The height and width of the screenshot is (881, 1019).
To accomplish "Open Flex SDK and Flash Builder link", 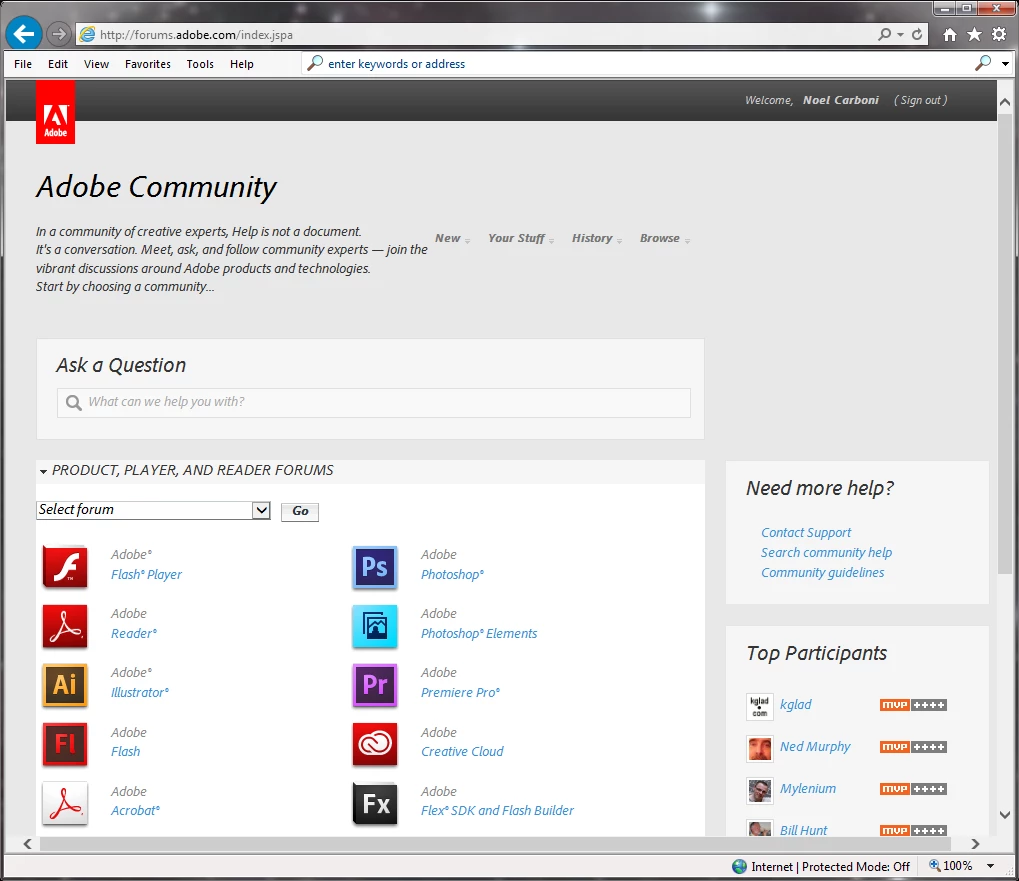I will coord(497,811).
